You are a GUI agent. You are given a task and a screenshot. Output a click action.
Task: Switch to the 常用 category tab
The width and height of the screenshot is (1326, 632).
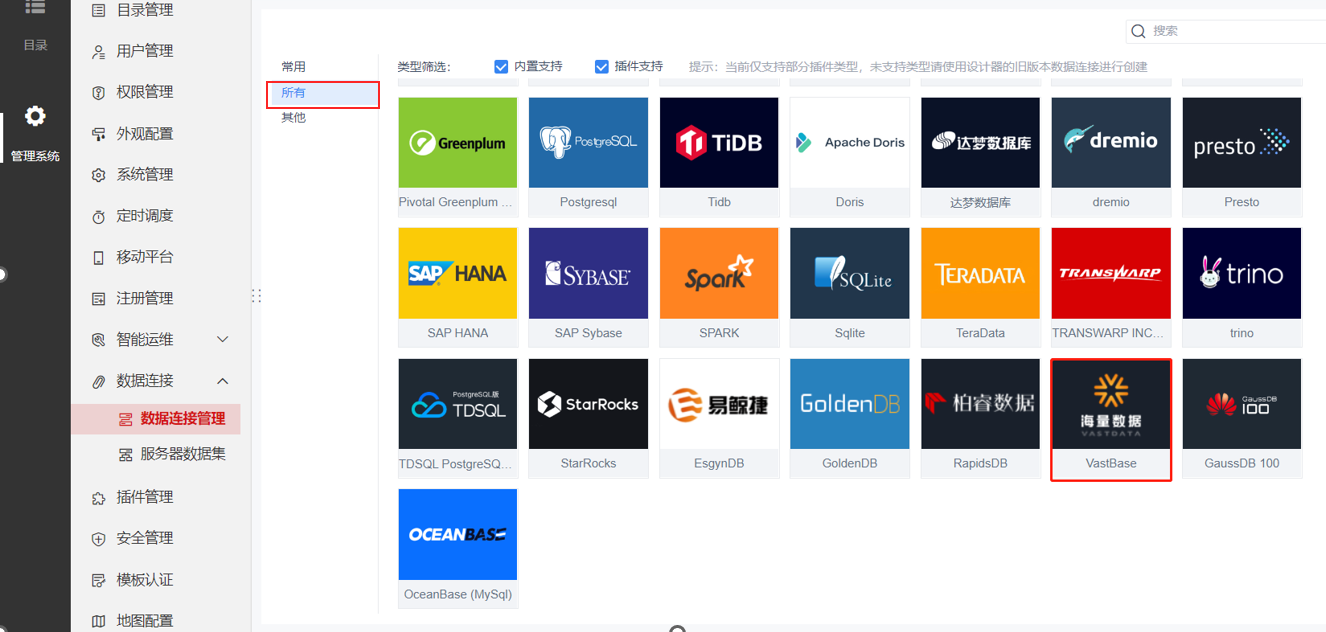click(293, 67)
